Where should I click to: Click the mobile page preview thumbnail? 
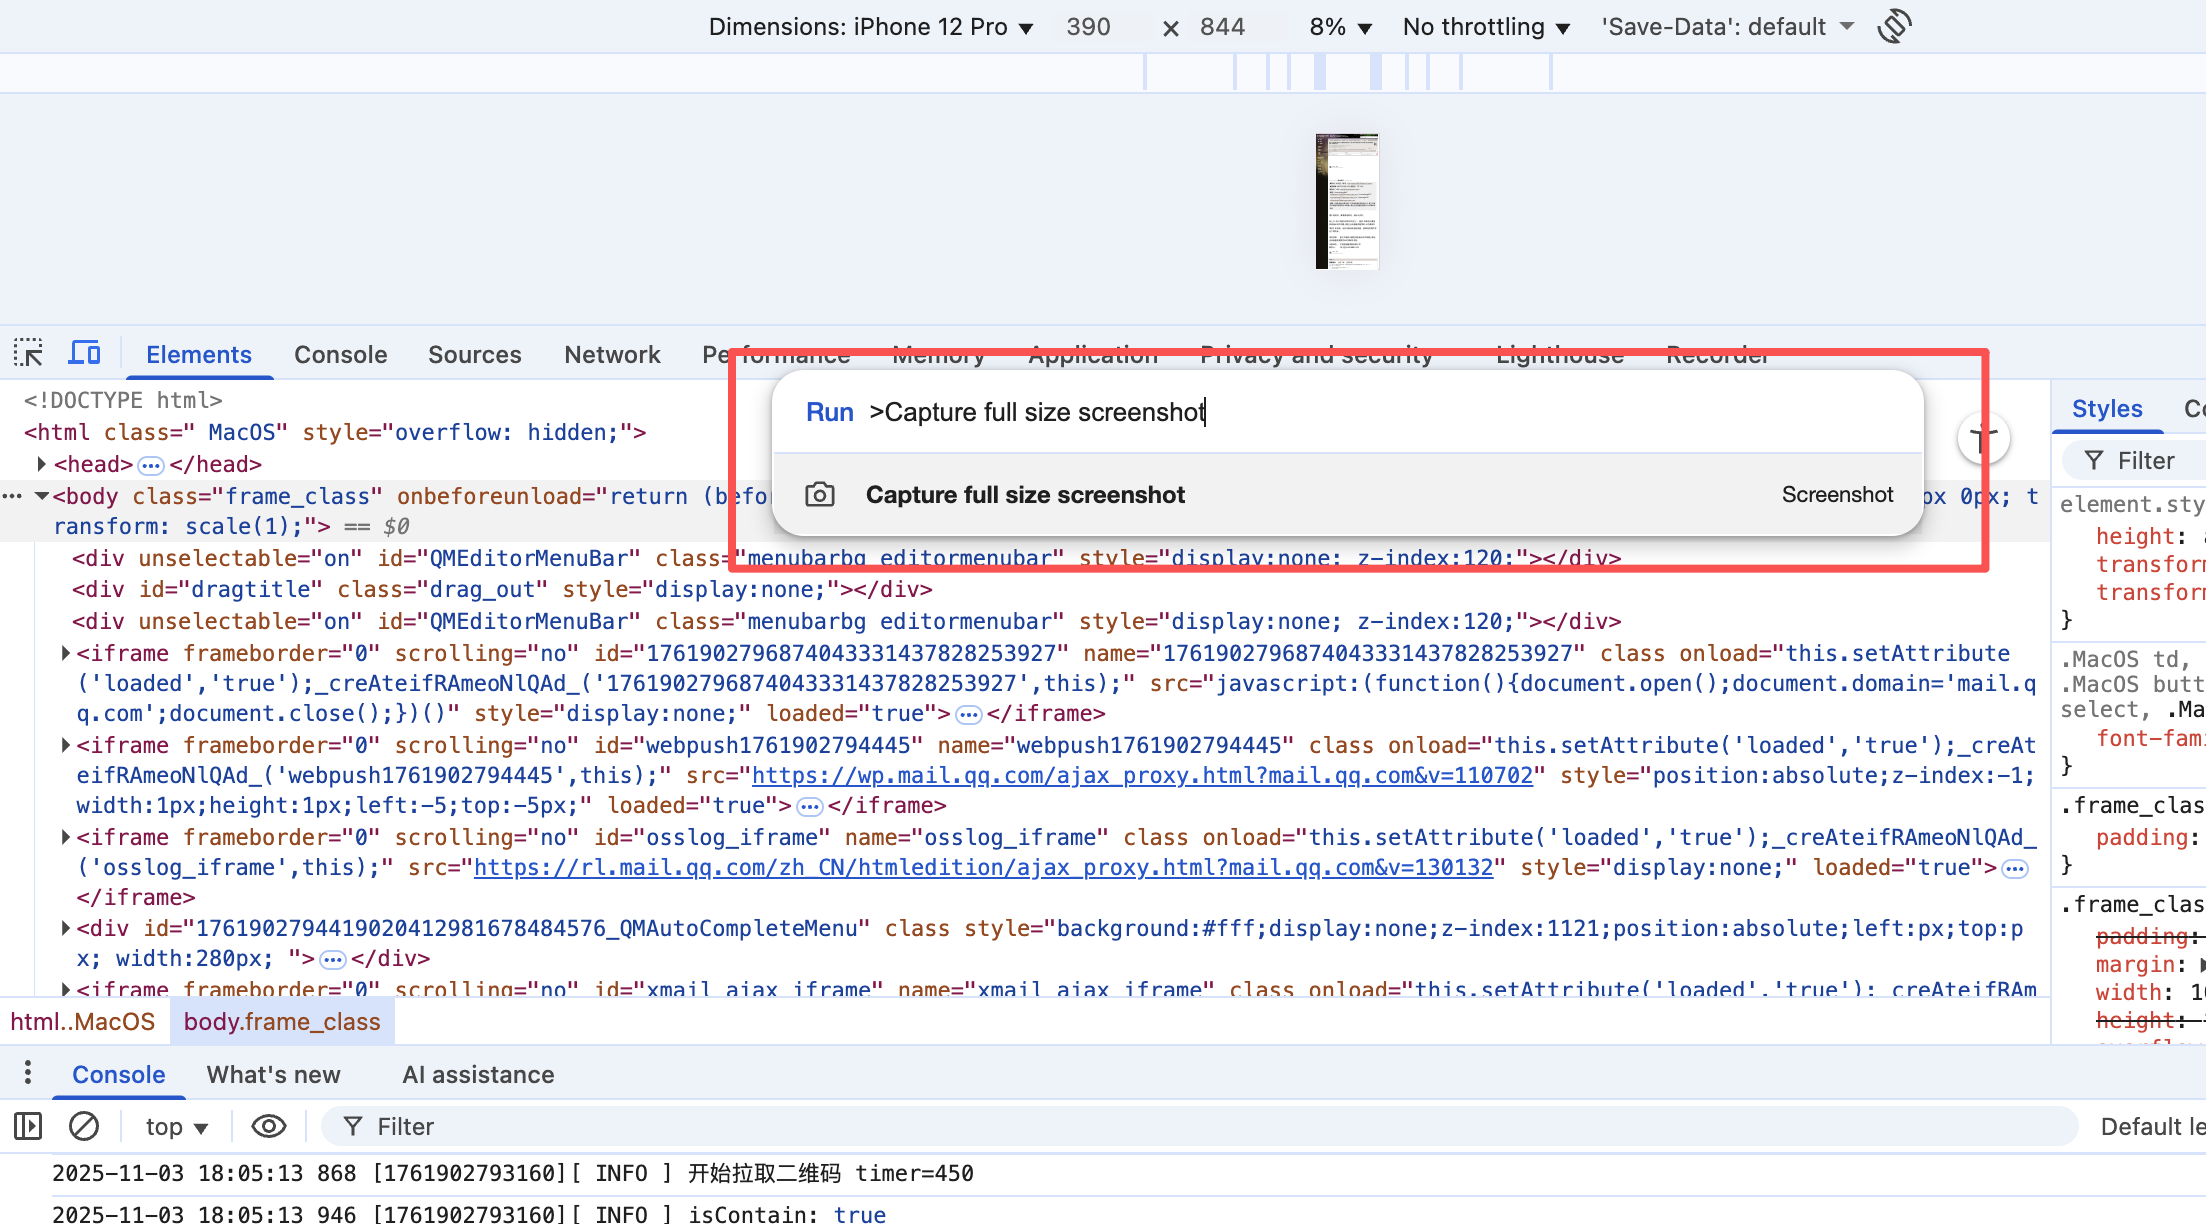point(1347,201)
